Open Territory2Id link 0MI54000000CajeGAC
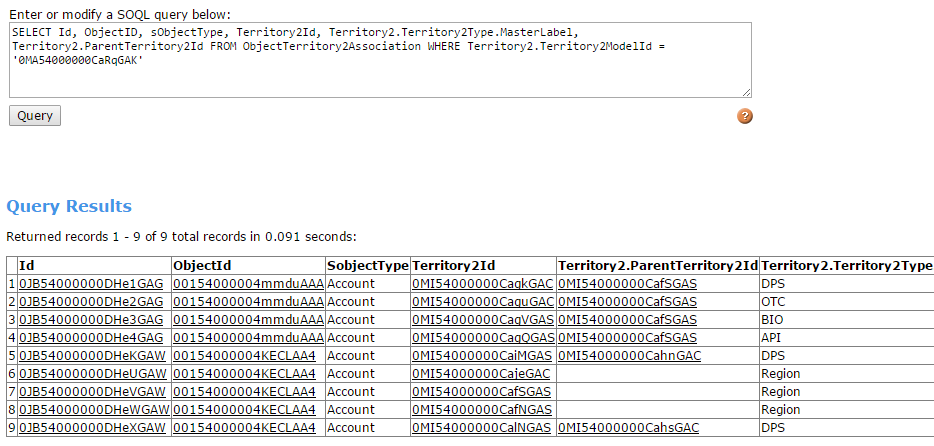 (481, 373)
